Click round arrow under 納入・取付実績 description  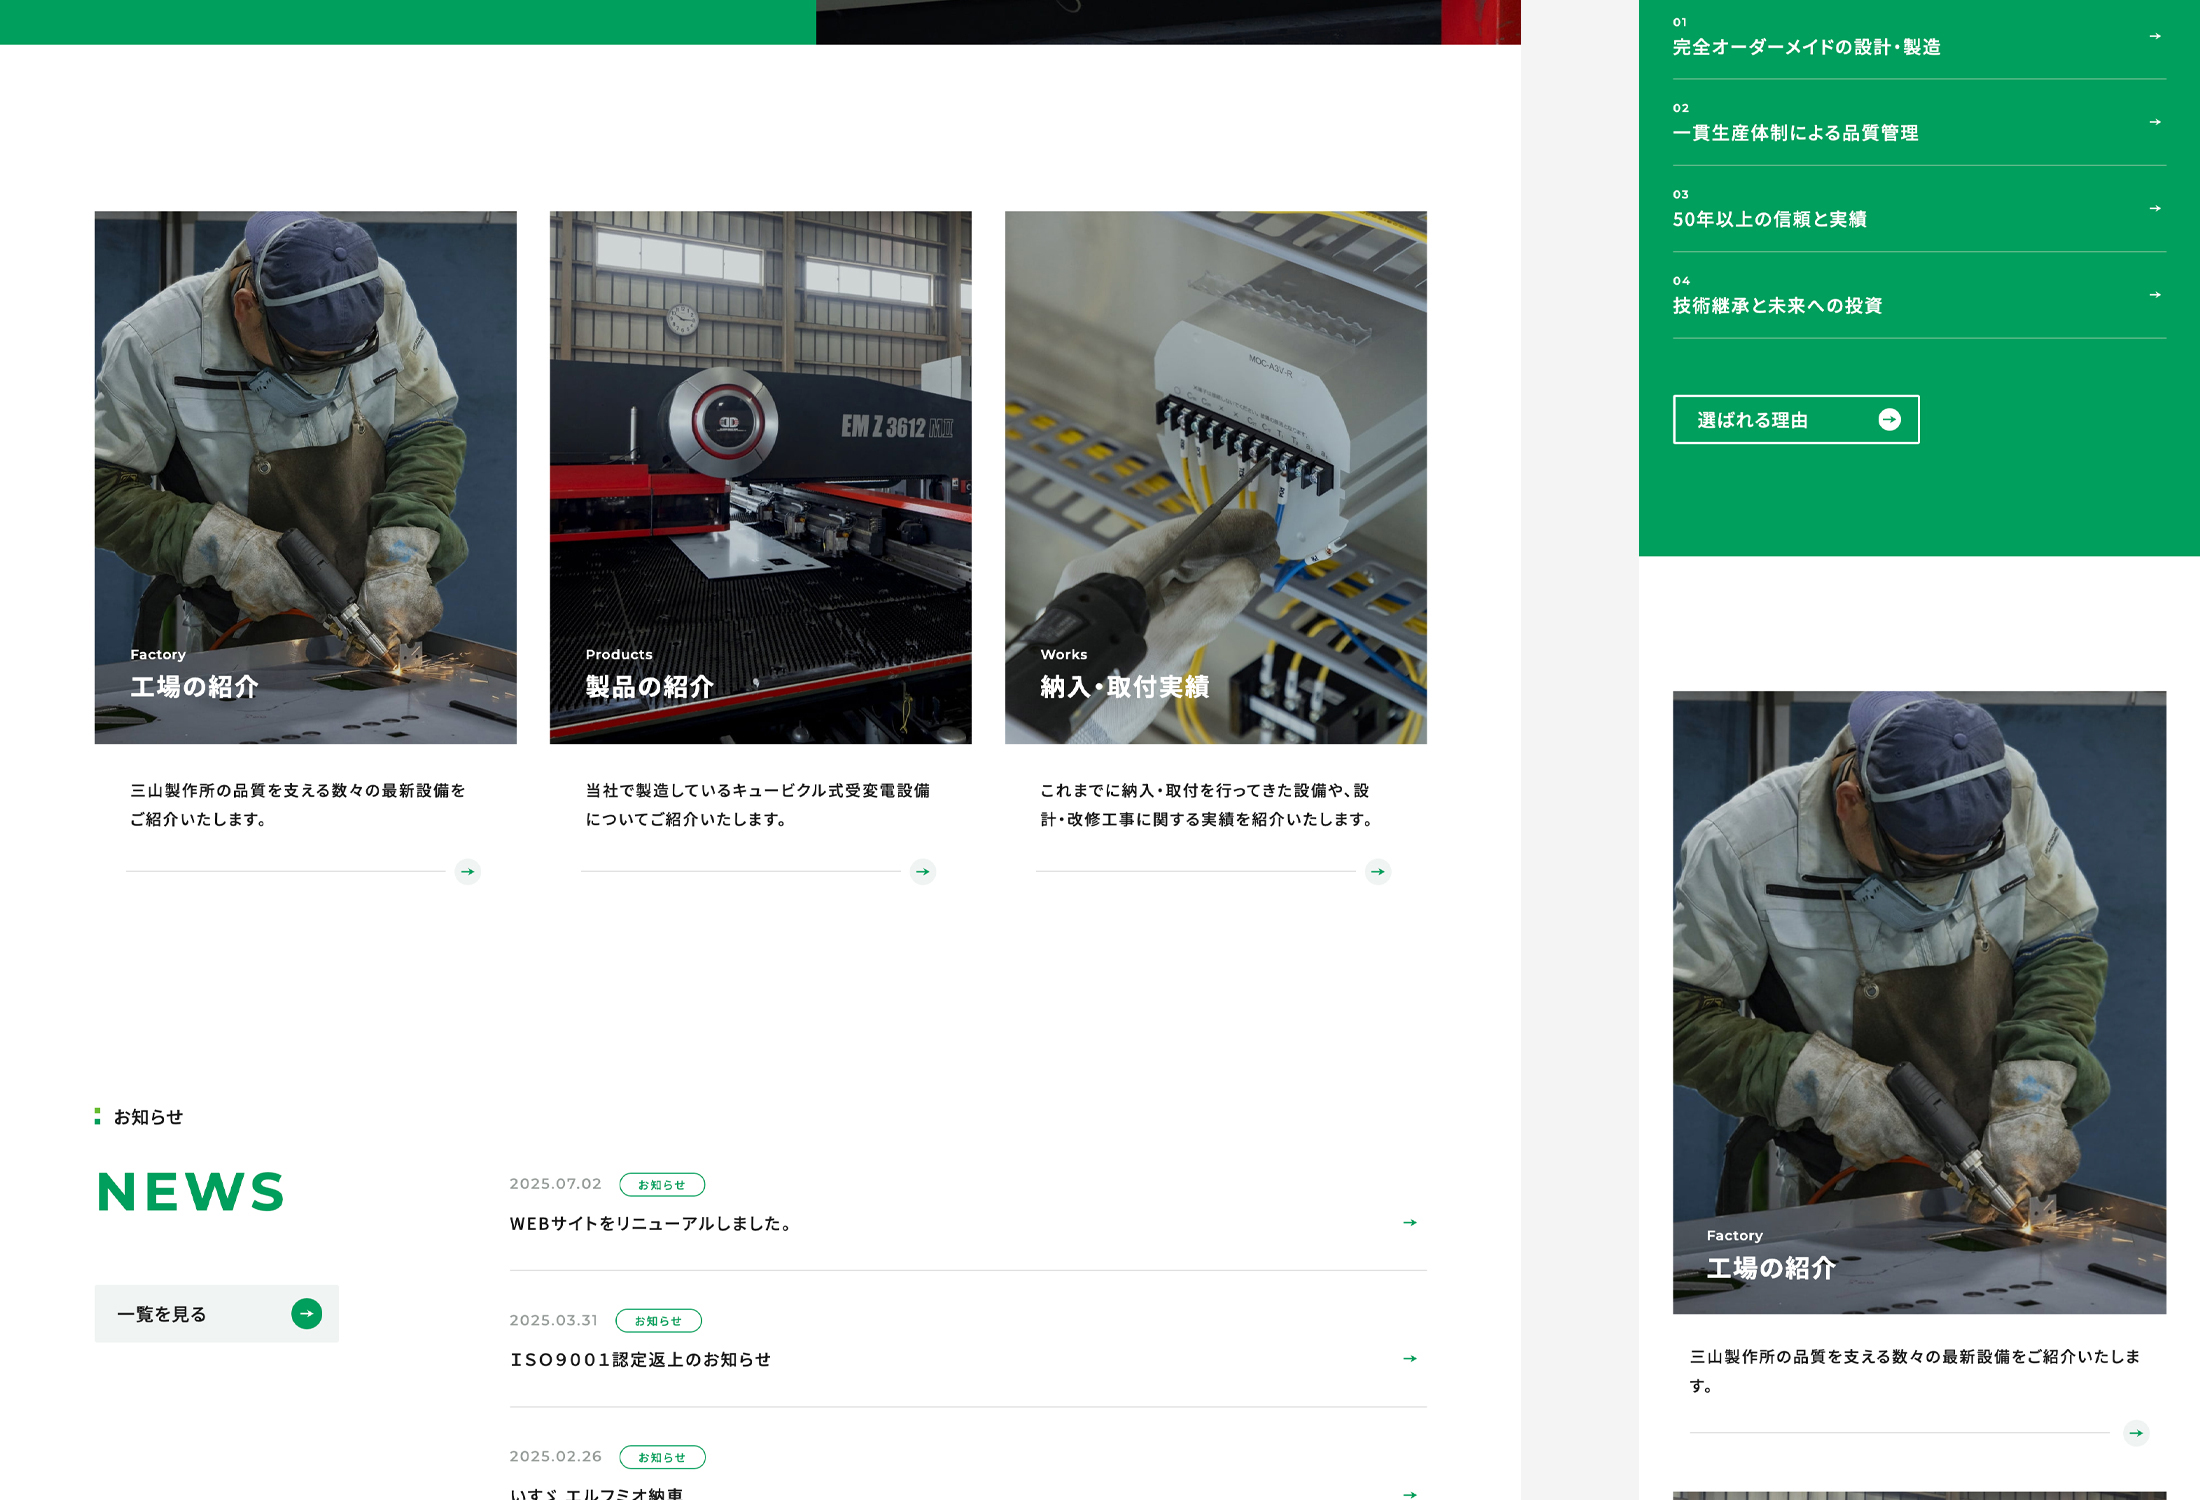click(1378, 872)
